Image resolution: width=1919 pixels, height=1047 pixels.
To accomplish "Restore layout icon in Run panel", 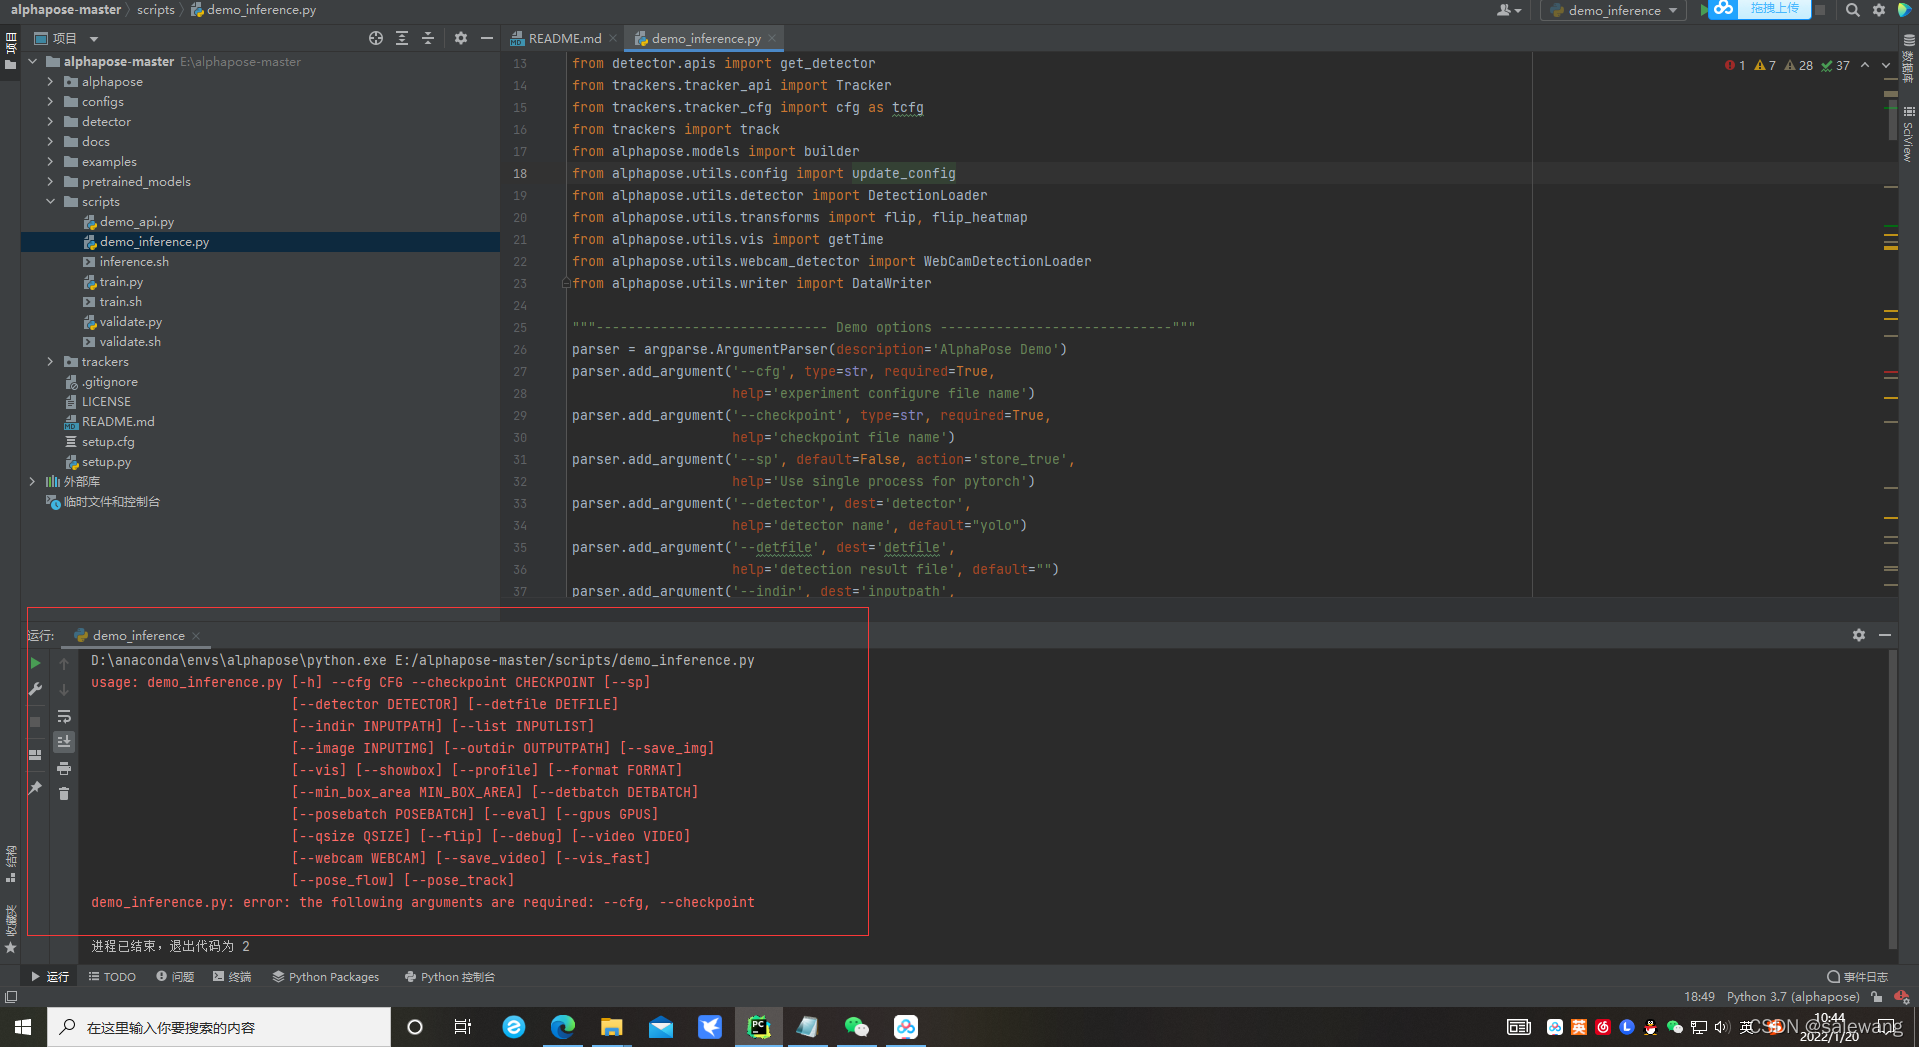I will (35, 755).
